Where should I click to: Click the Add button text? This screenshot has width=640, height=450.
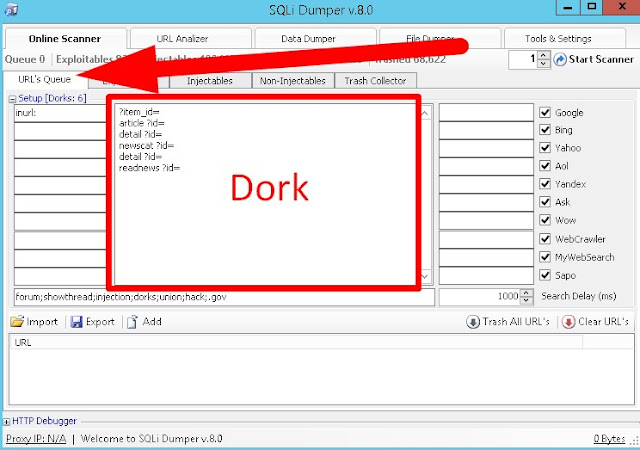coord(152,322)
